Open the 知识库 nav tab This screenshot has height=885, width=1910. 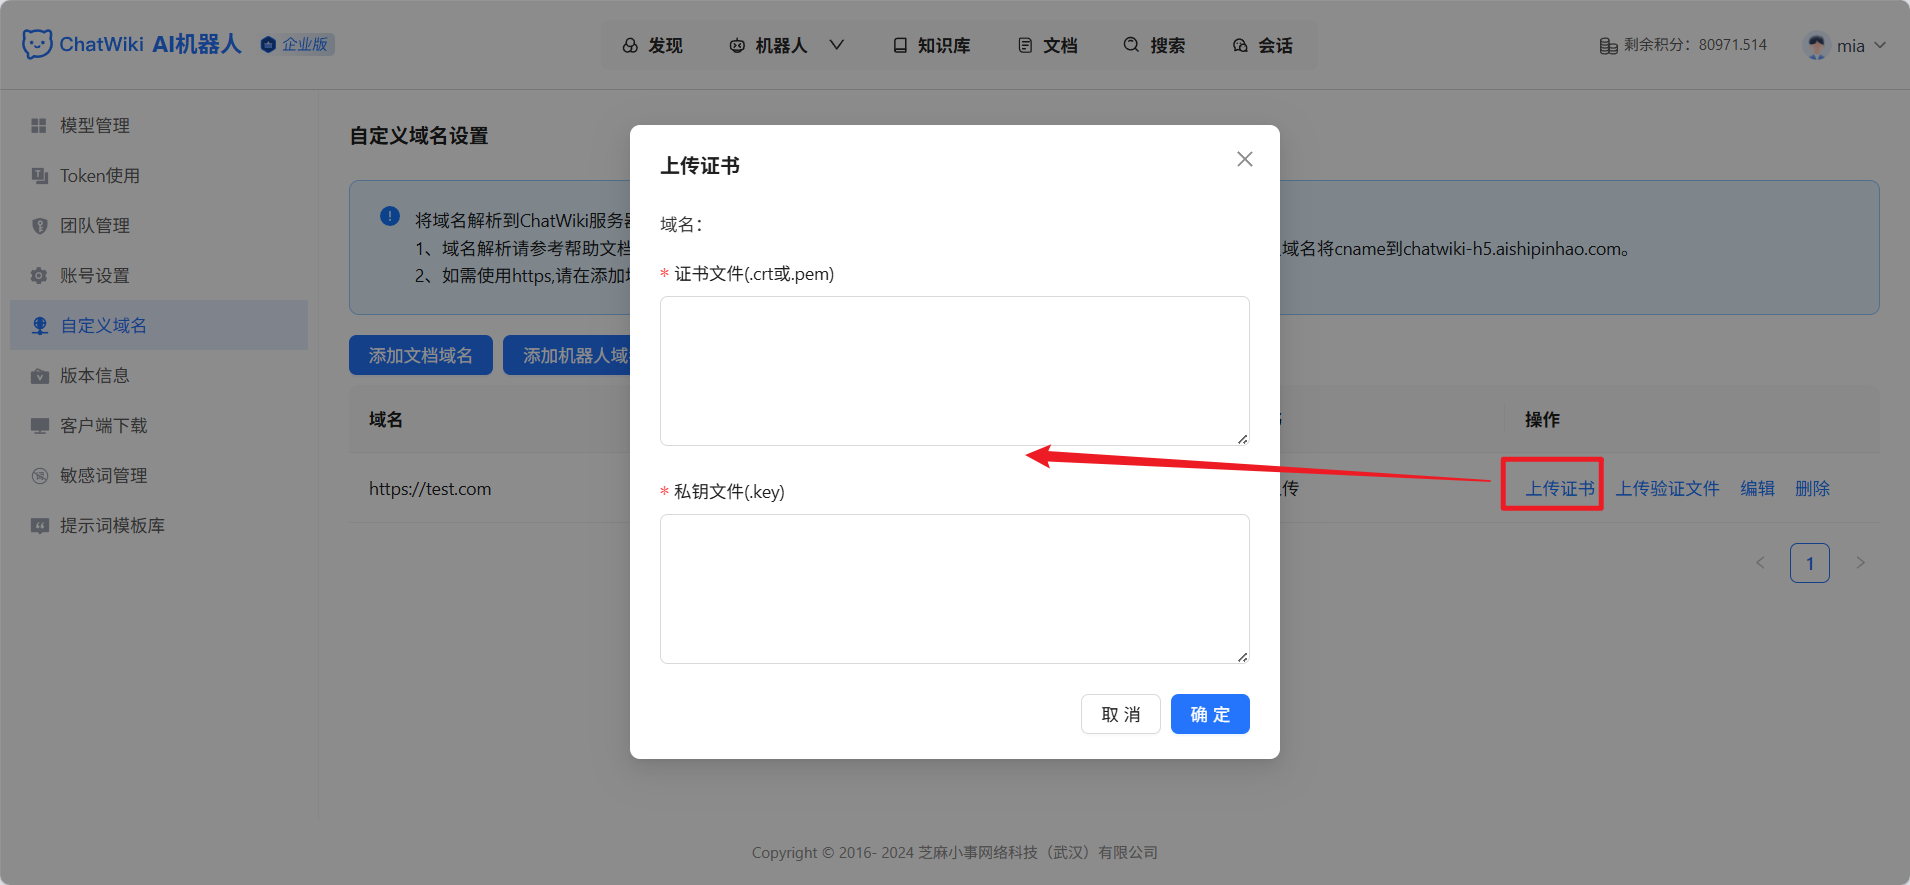pyautogui.click(x=931, y=45)
